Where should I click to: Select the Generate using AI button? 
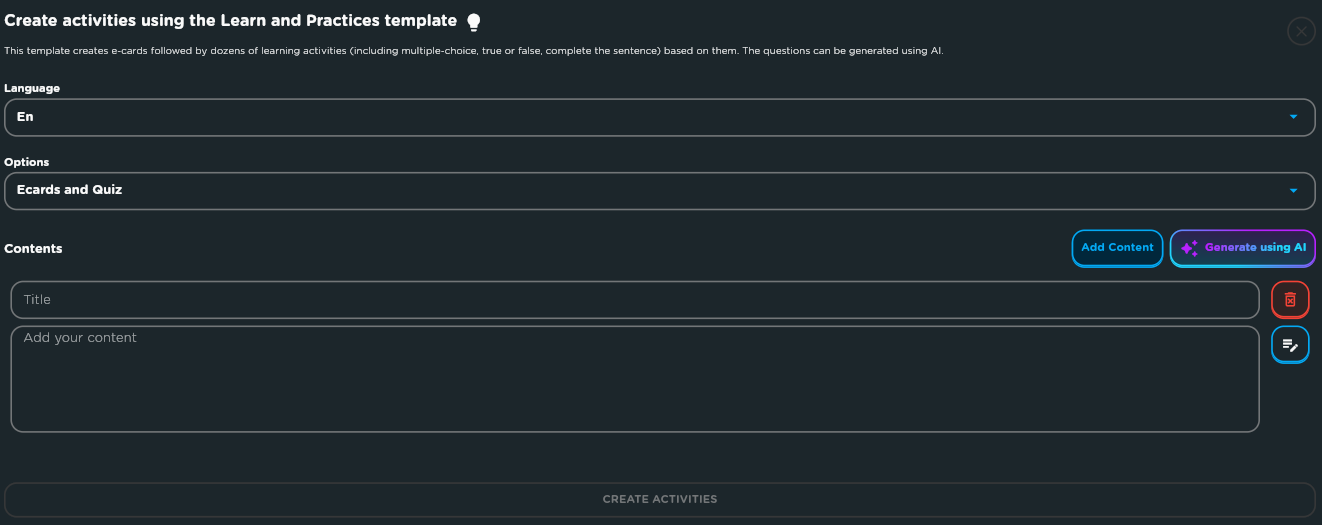[1243, 248]
